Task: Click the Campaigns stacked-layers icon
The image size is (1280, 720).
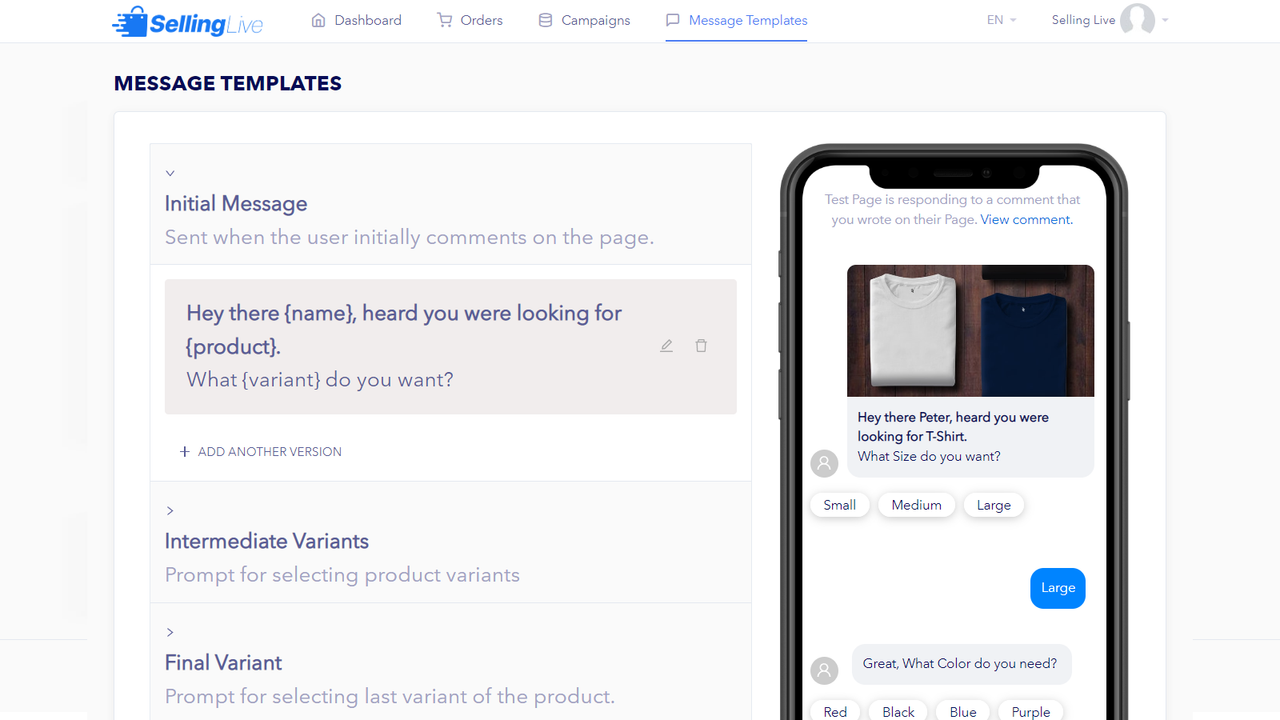Action: pyautogui.click(x=545, y=19)
